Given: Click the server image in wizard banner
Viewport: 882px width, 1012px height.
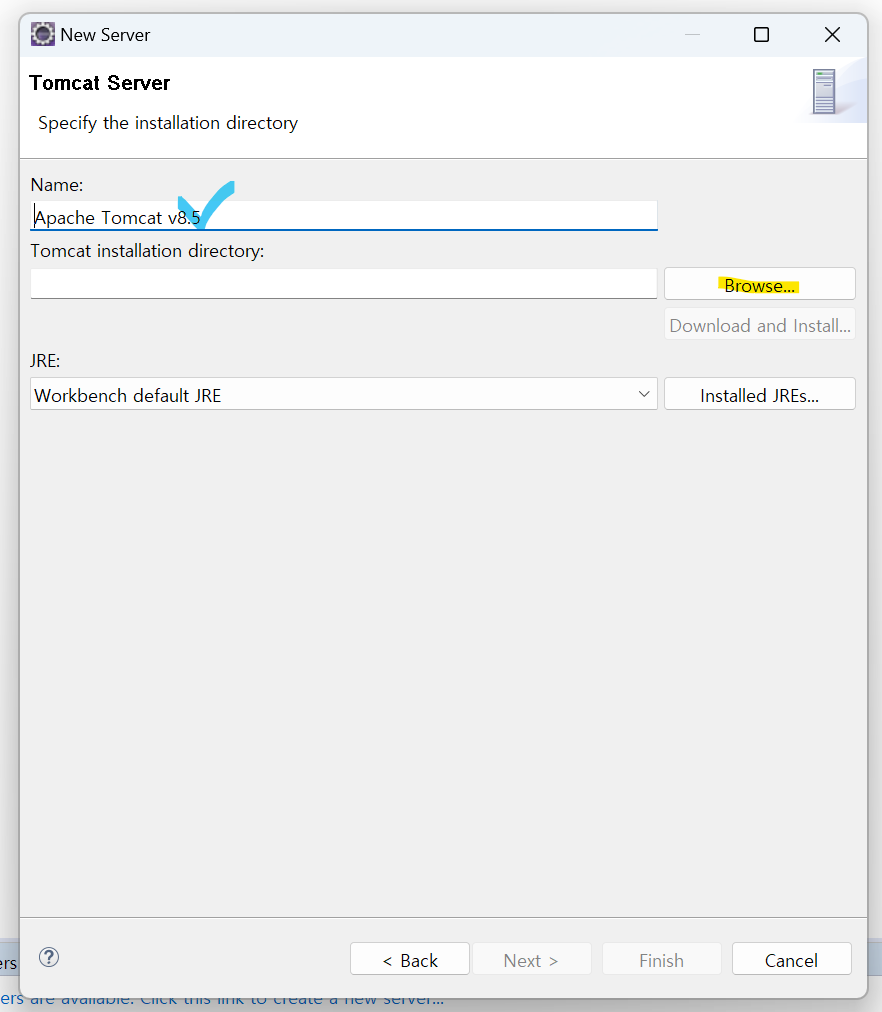Looking at the screenshot, I should [x=824, y=92].
